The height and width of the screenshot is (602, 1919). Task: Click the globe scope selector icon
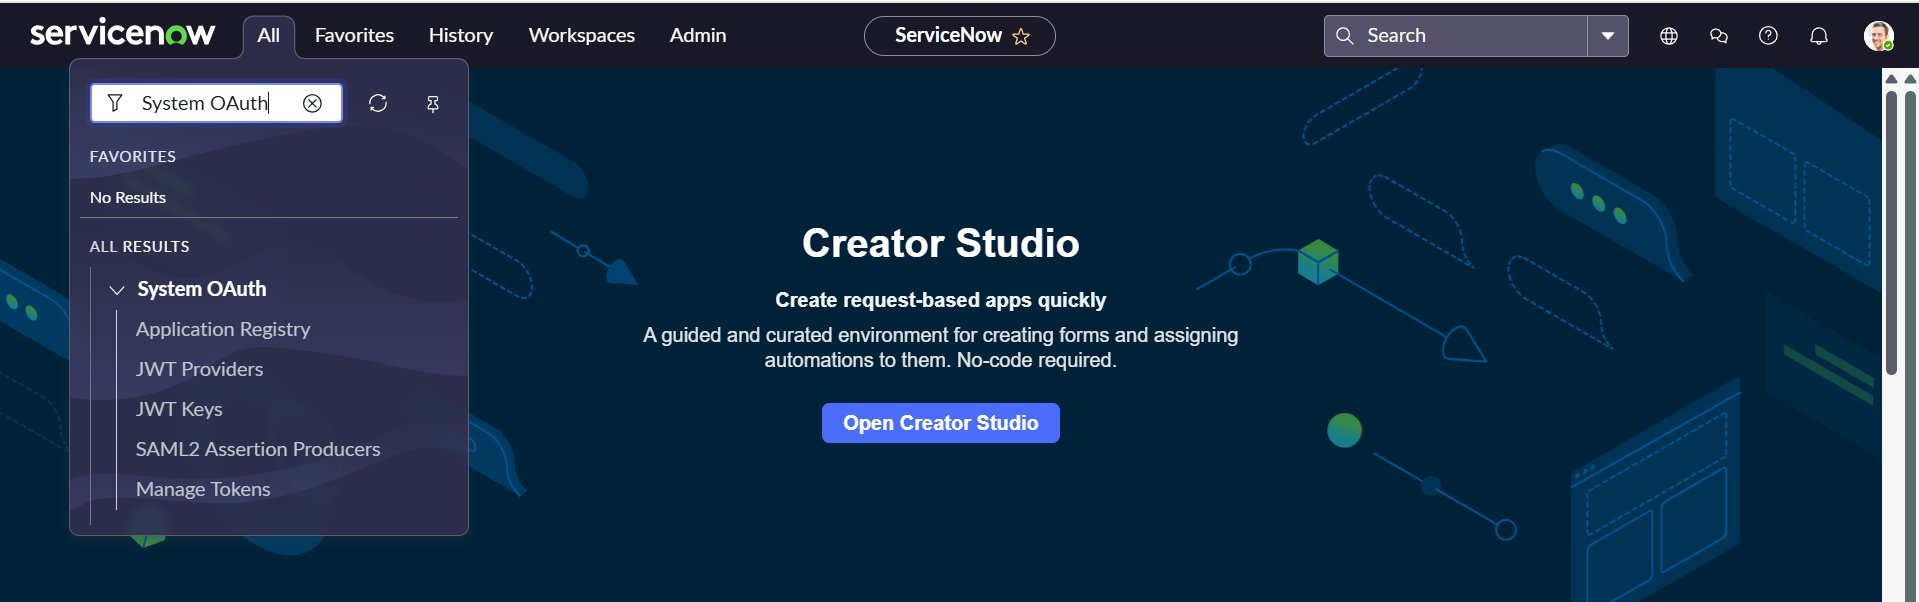pos(1668,36)
